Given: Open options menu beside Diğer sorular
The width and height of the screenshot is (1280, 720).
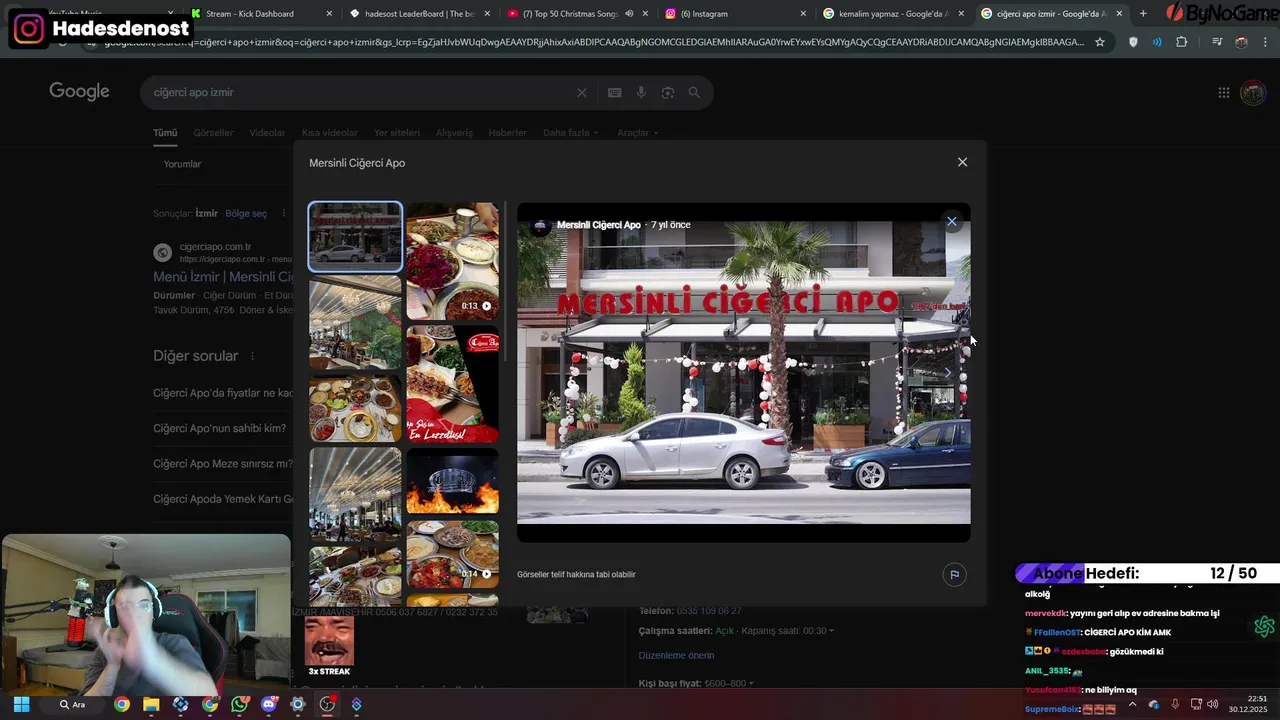Looking at the screenshot, I should (x=253, y=356).
